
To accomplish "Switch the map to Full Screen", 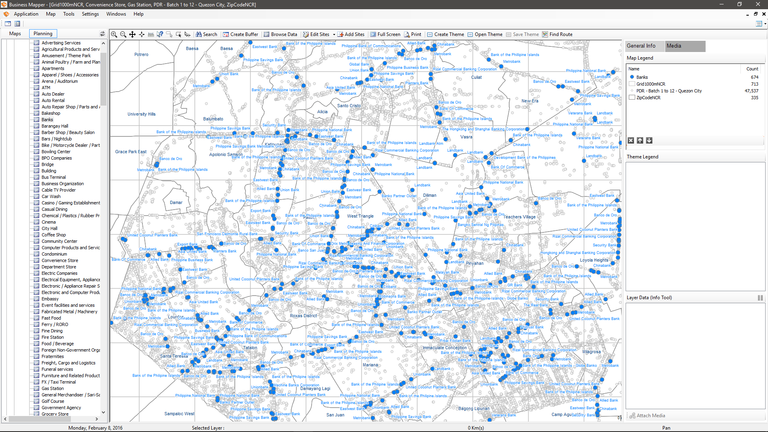I will [x=385, y=34].
